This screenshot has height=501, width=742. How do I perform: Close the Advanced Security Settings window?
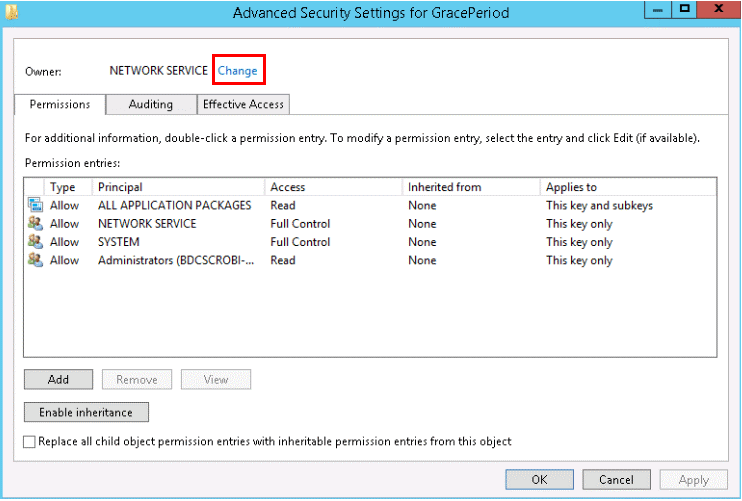718,9
